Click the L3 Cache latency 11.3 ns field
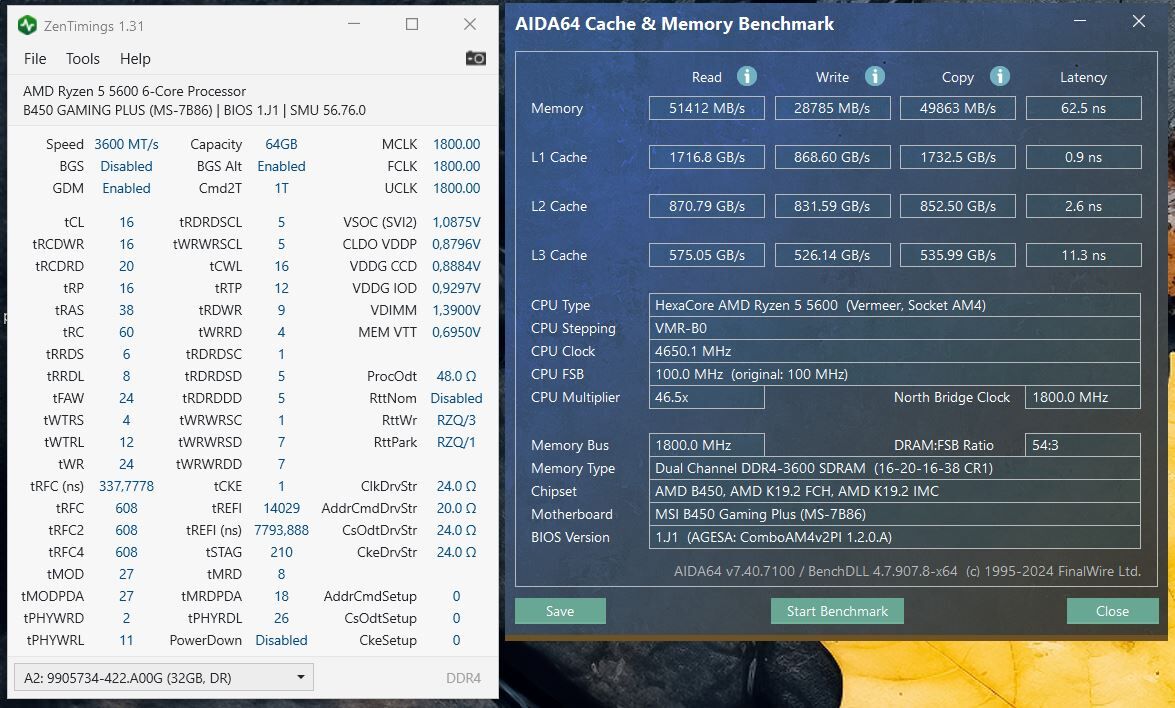The width and height of the screenshot is (1175, 708). click(x=1084, y=255)
